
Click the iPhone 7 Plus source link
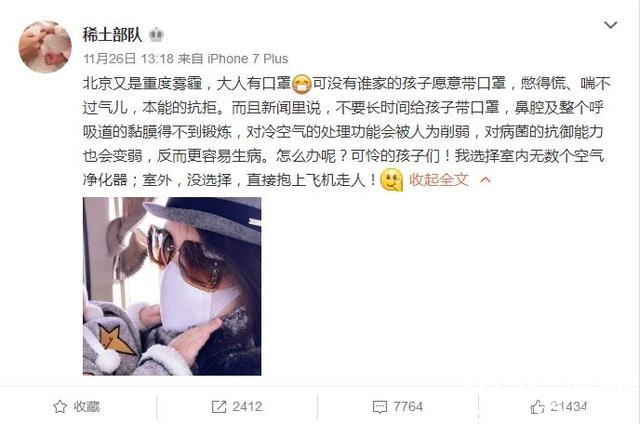click(x=248, y=59)
